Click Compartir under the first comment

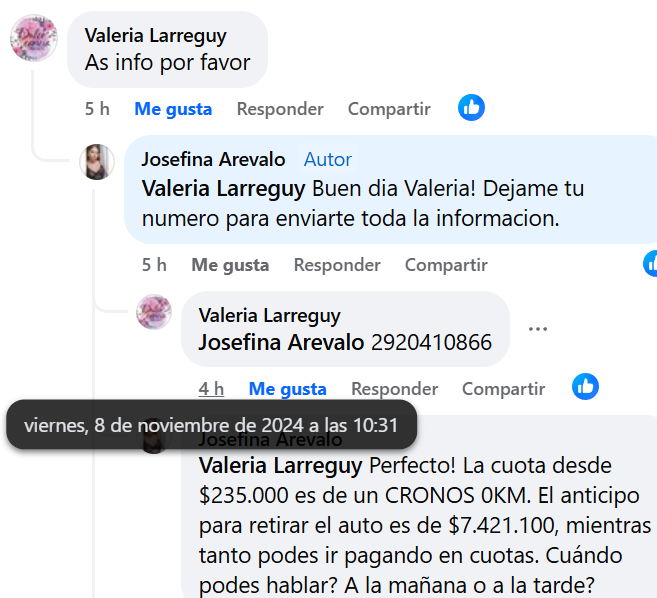389,109
